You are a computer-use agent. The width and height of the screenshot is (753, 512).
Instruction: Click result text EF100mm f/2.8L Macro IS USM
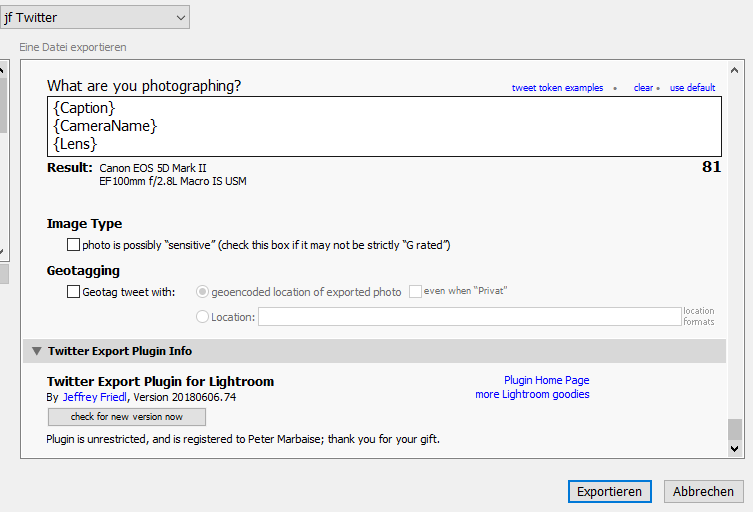[x=173, y=181]
